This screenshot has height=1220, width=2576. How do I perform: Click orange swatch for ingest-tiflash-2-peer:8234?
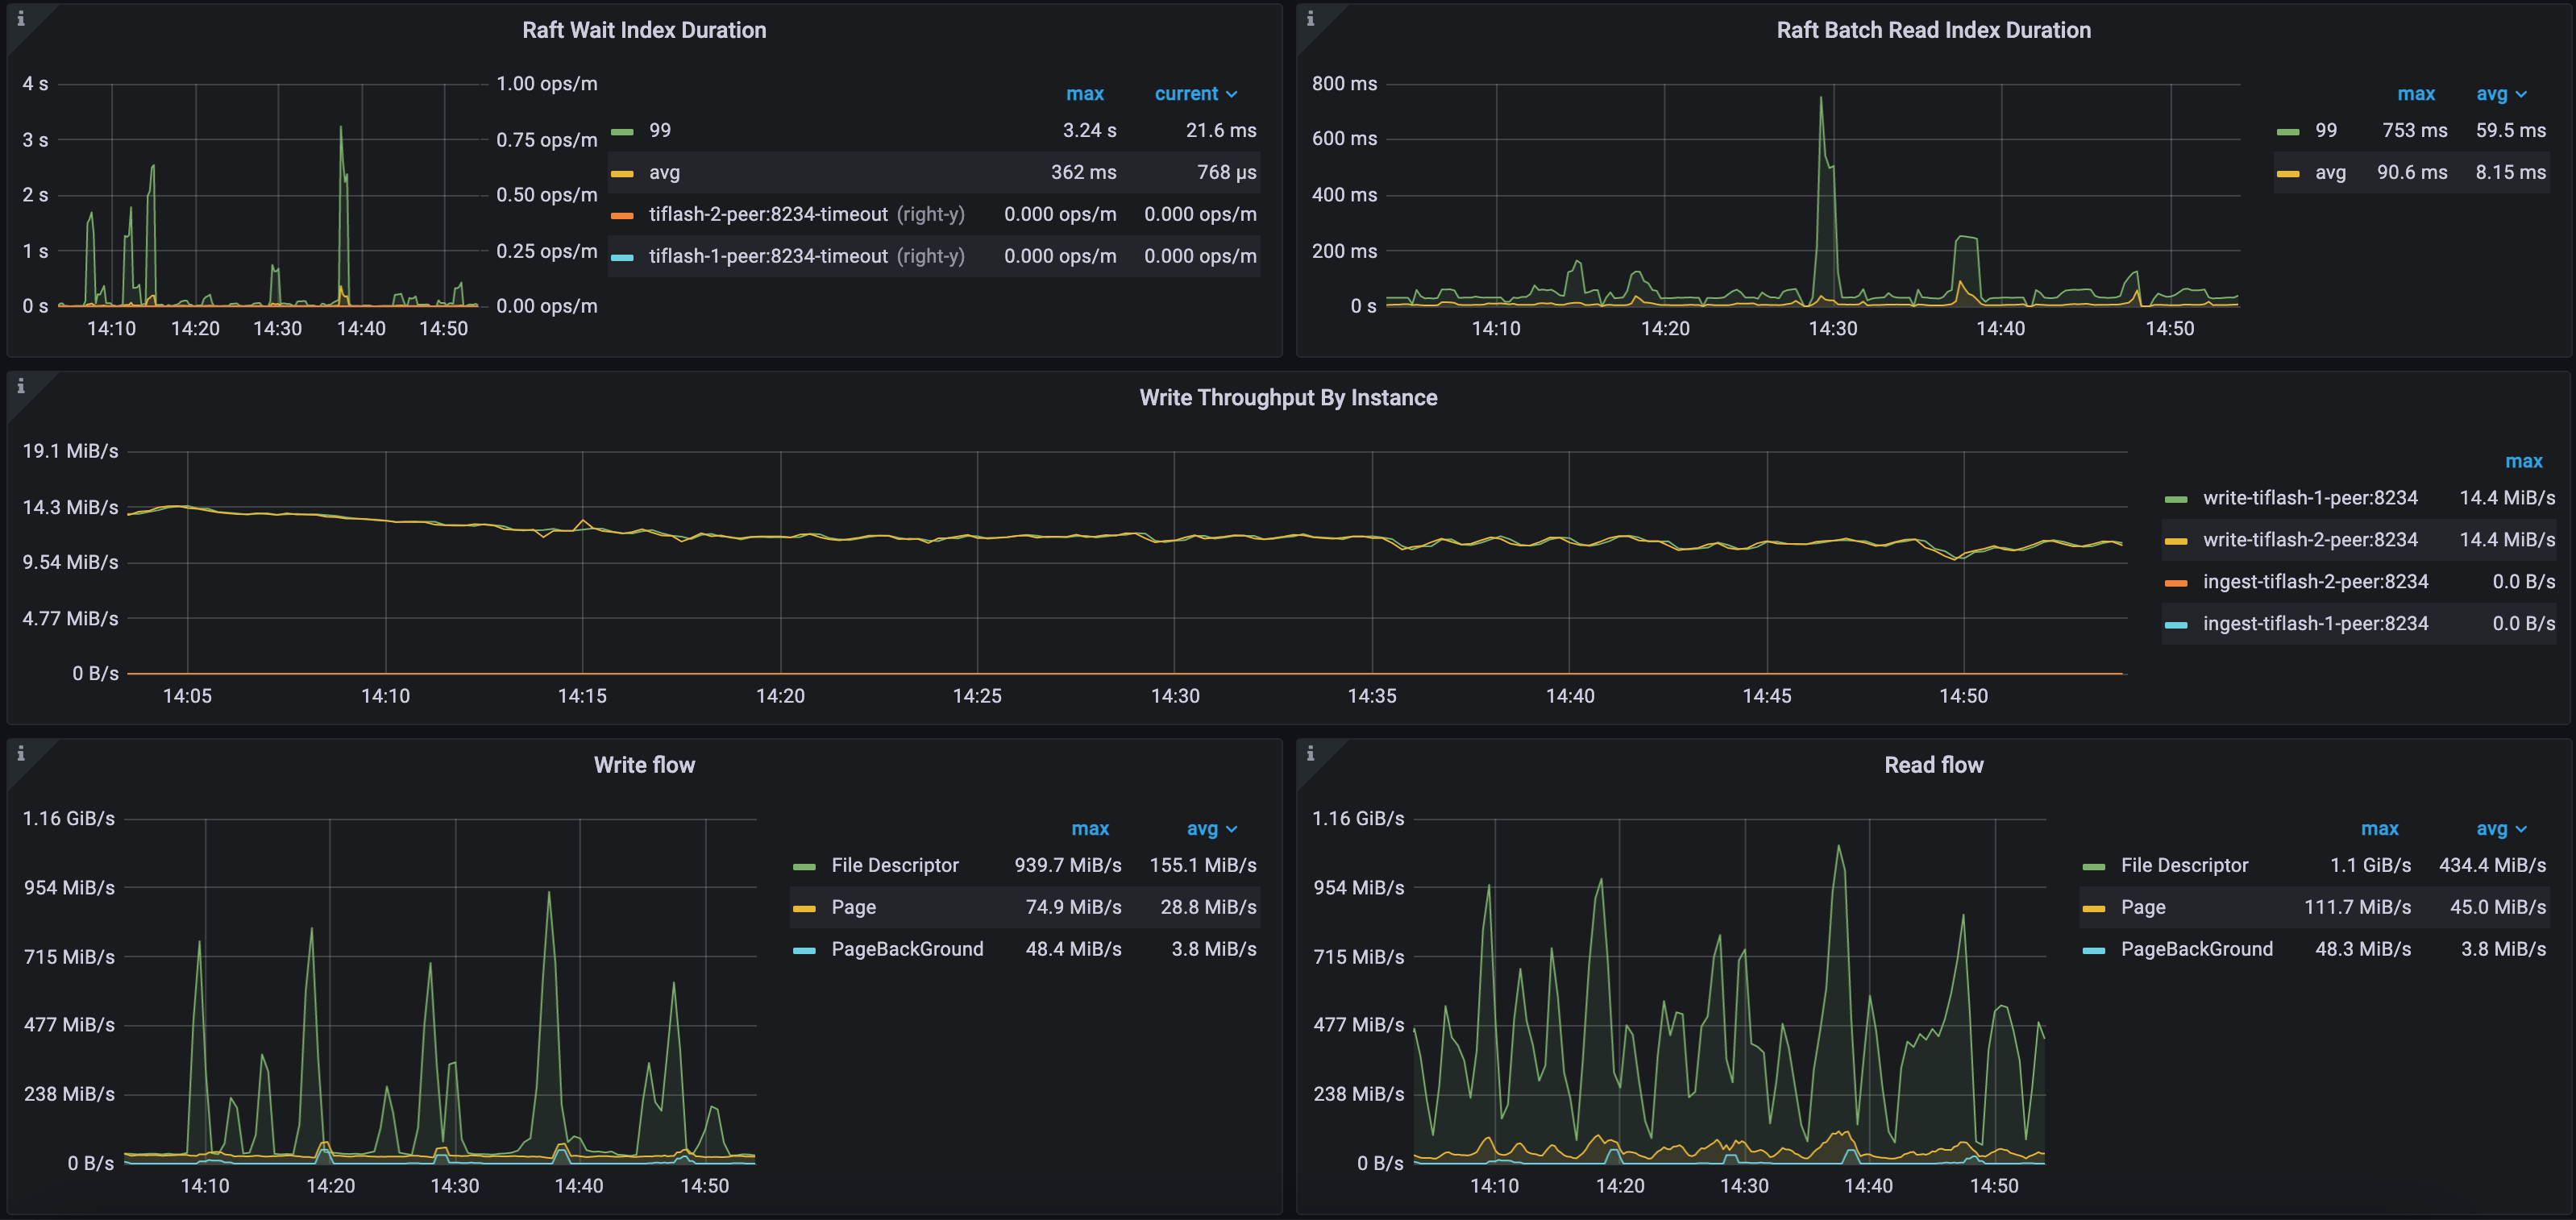(x=2175, y=582)
